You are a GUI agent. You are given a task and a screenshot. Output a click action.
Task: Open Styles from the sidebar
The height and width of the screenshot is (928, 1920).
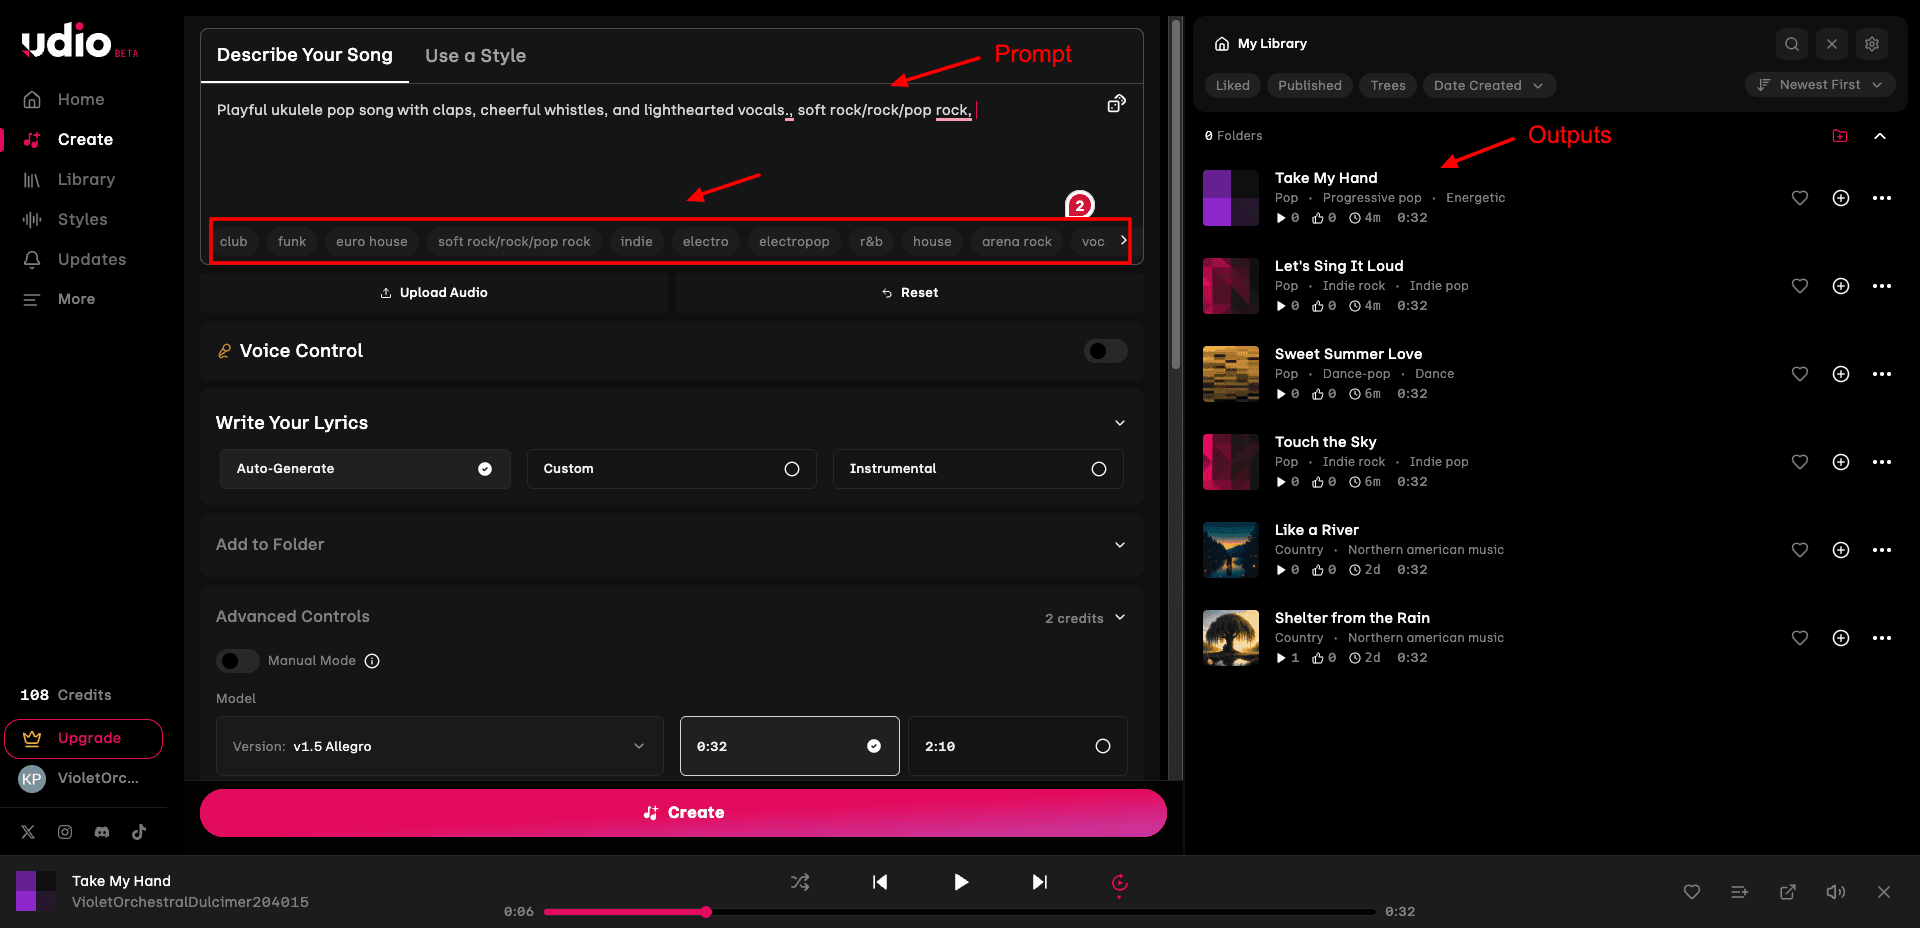82,219
